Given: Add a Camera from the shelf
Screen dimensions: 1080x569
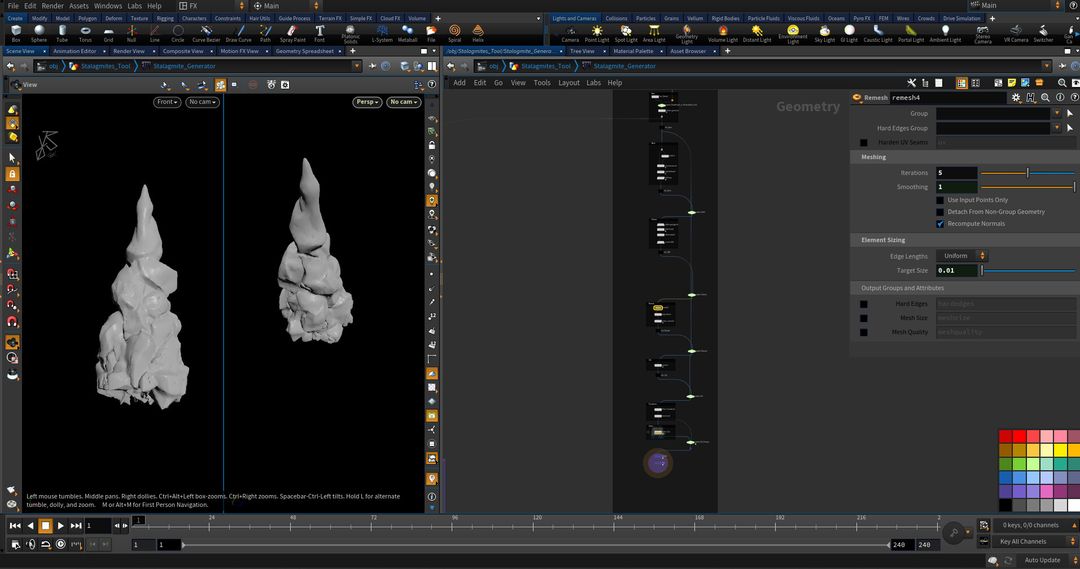Looking at the screenshot, I should [570, 33].
